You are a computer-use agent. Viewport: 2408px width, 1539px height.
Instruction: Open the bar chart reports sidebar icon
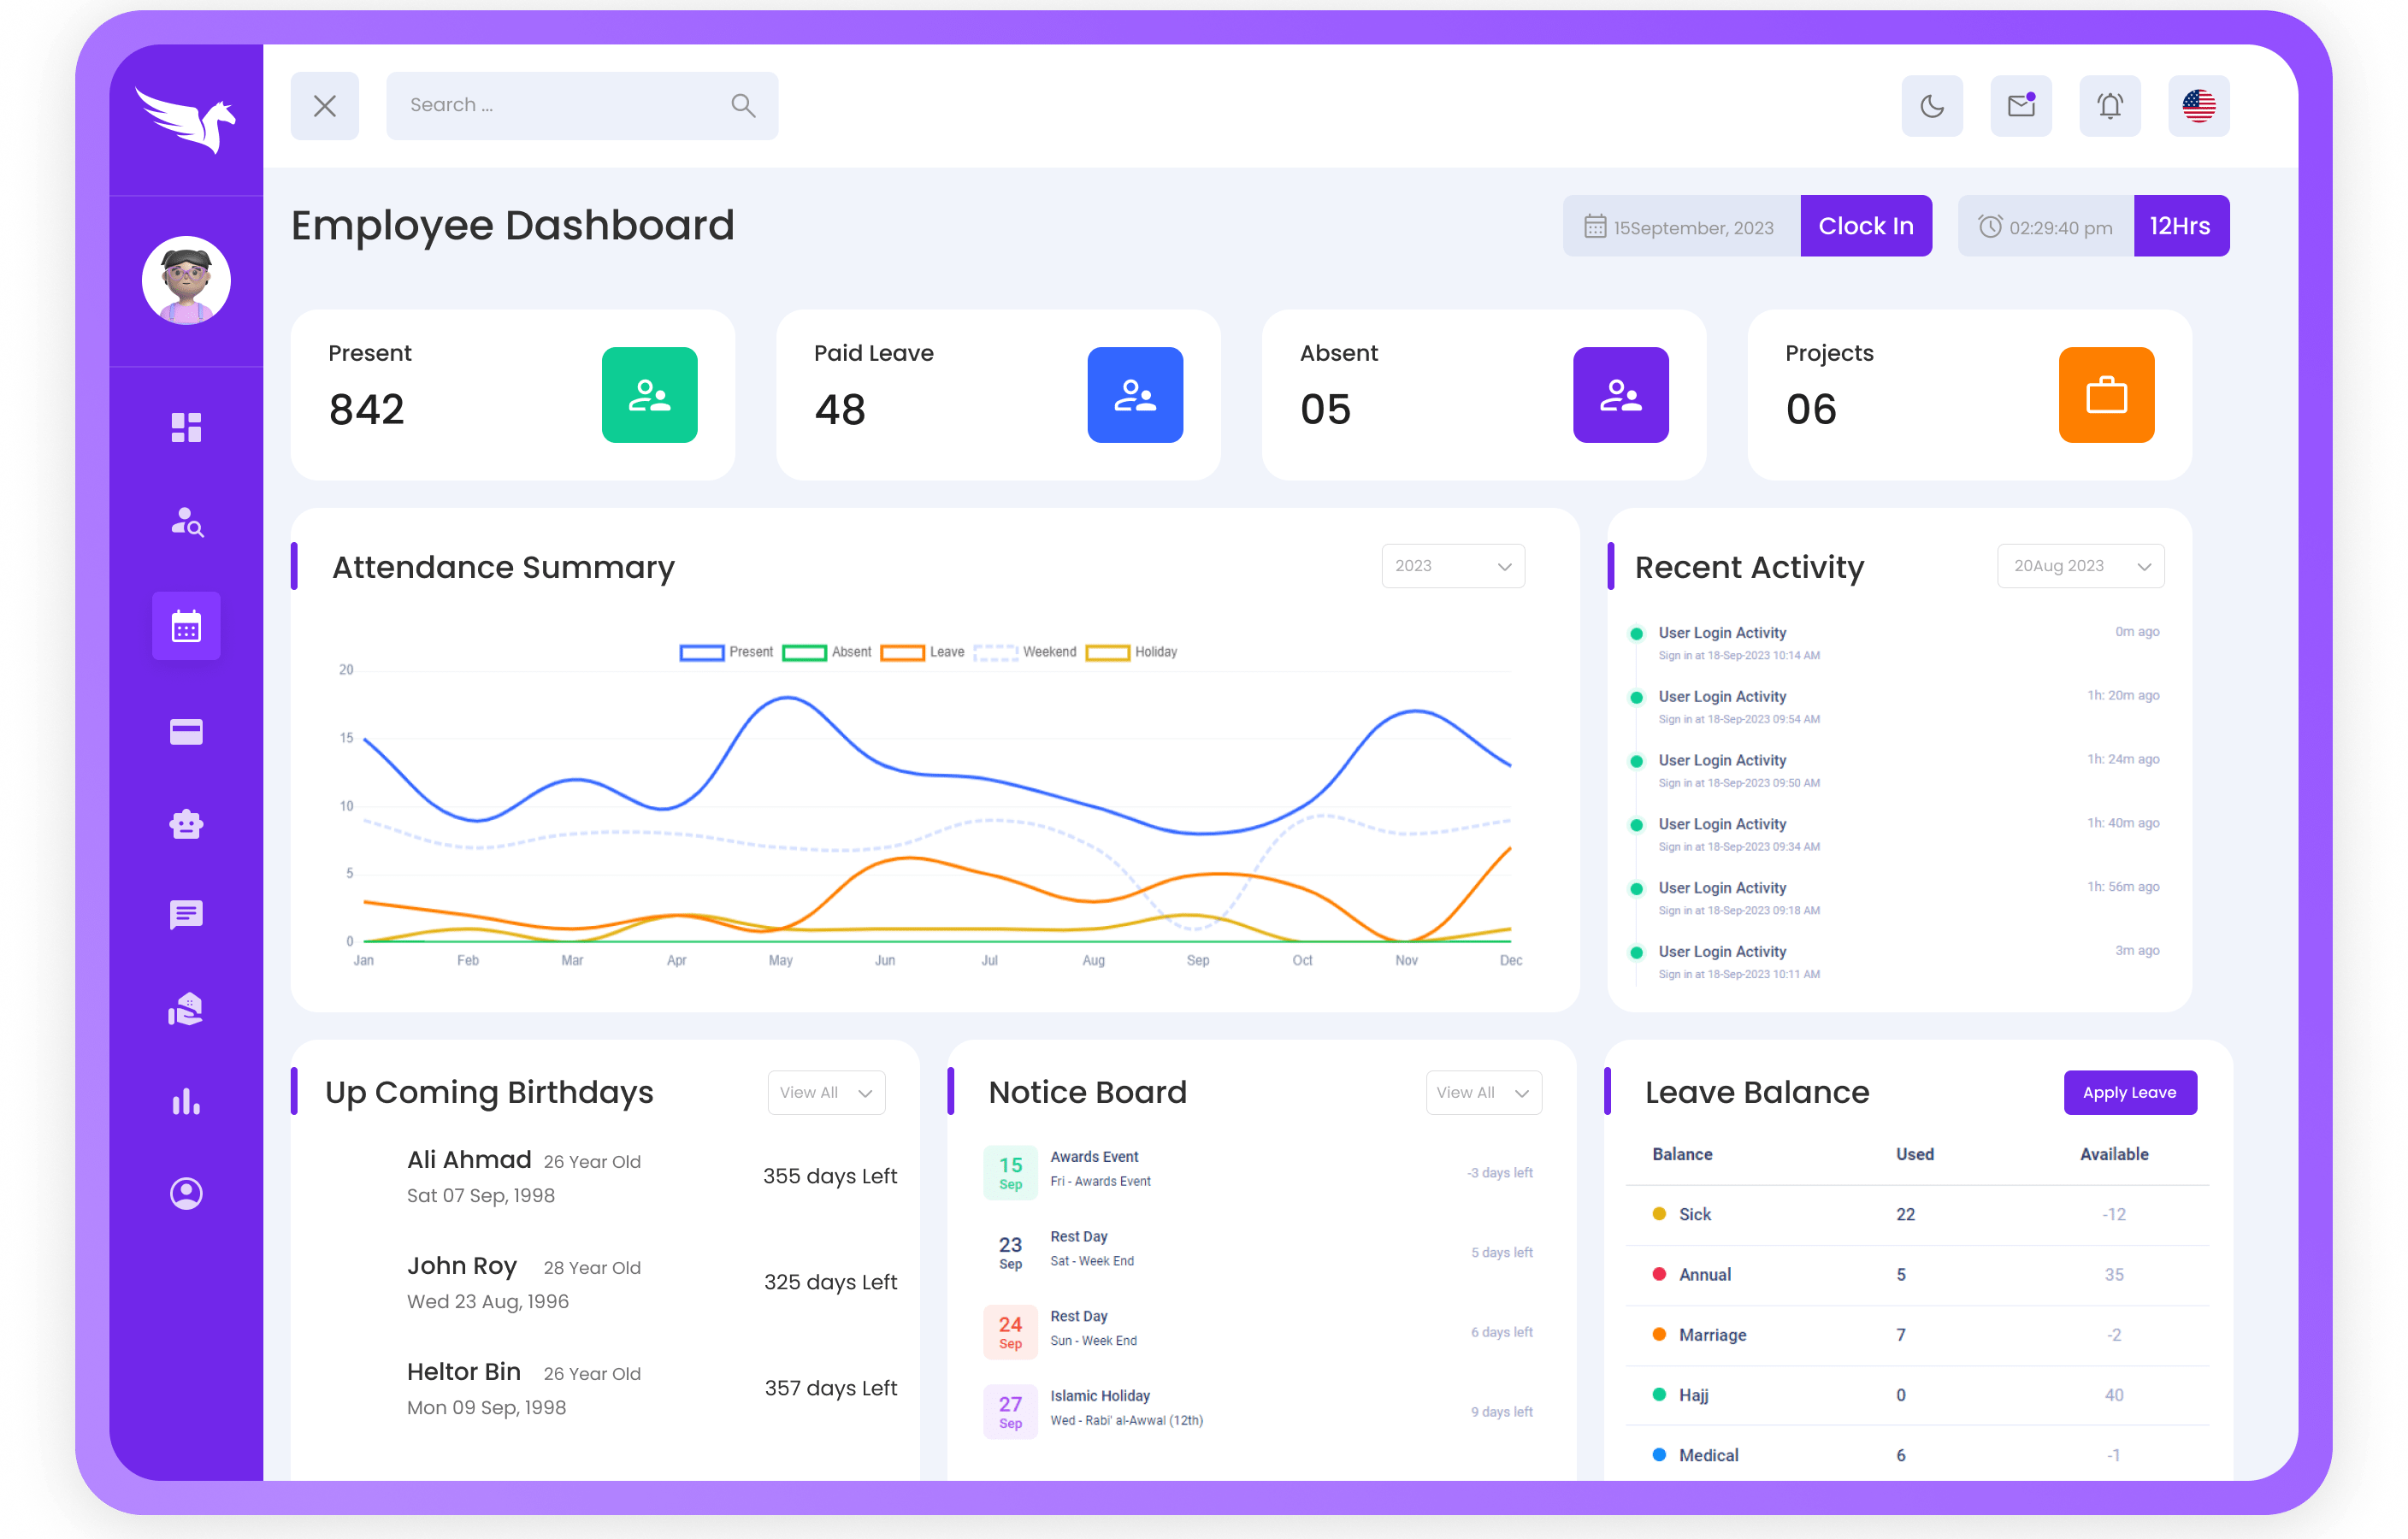coord(186,1102)
